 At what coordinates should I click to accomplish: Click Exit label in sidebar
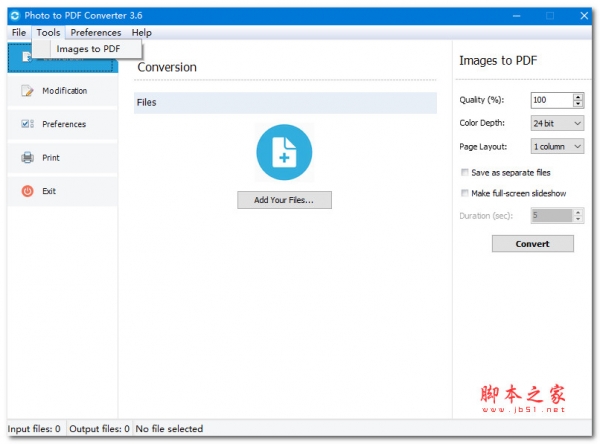click(x=49, y=191)
